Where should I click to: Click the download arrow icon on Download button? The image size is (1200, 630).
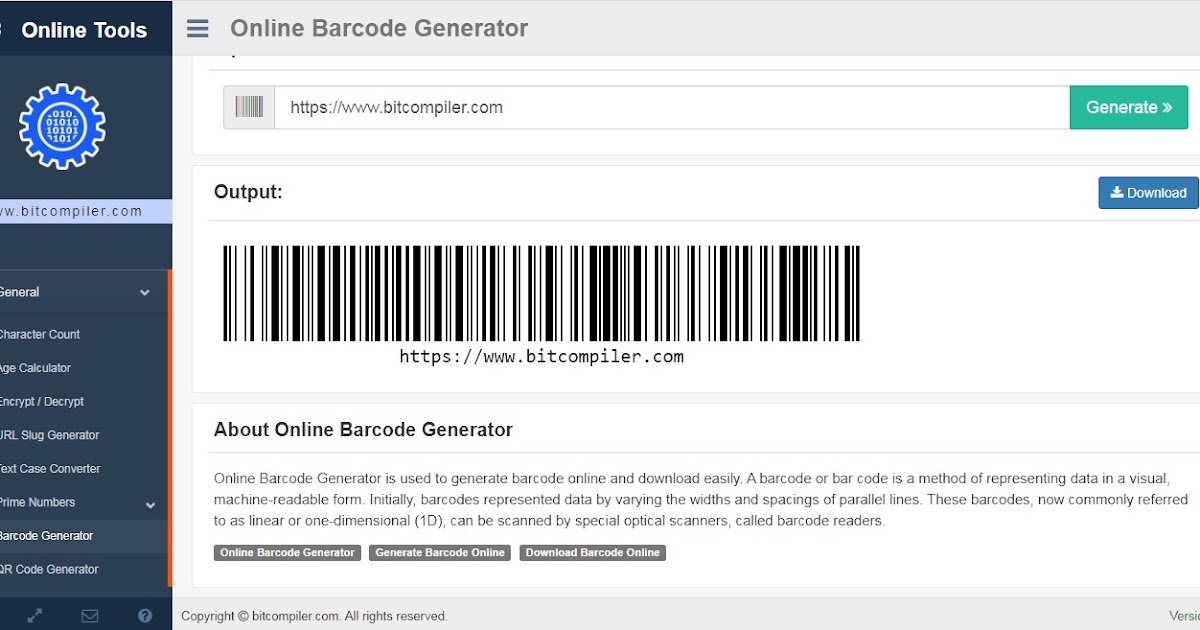click(1116, 192)
